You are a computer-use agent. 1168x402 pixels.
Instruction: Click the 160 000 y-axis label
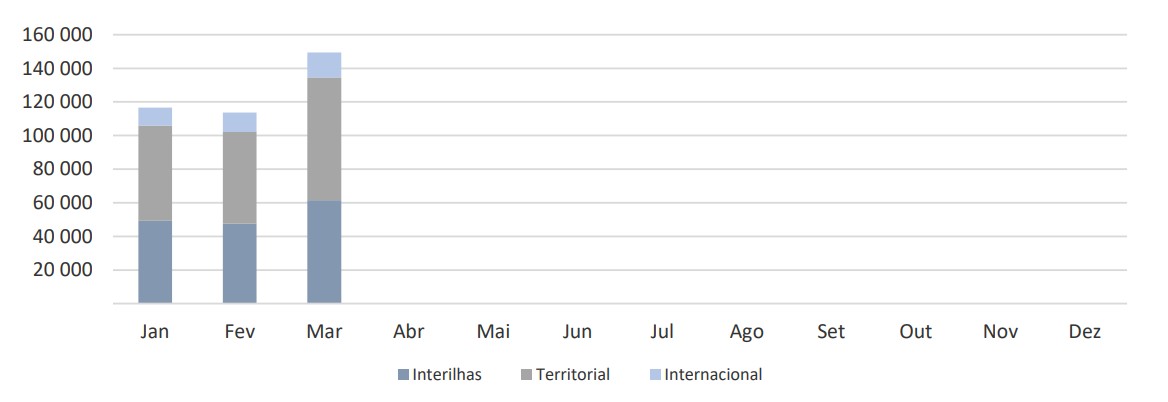click(57, 35)
